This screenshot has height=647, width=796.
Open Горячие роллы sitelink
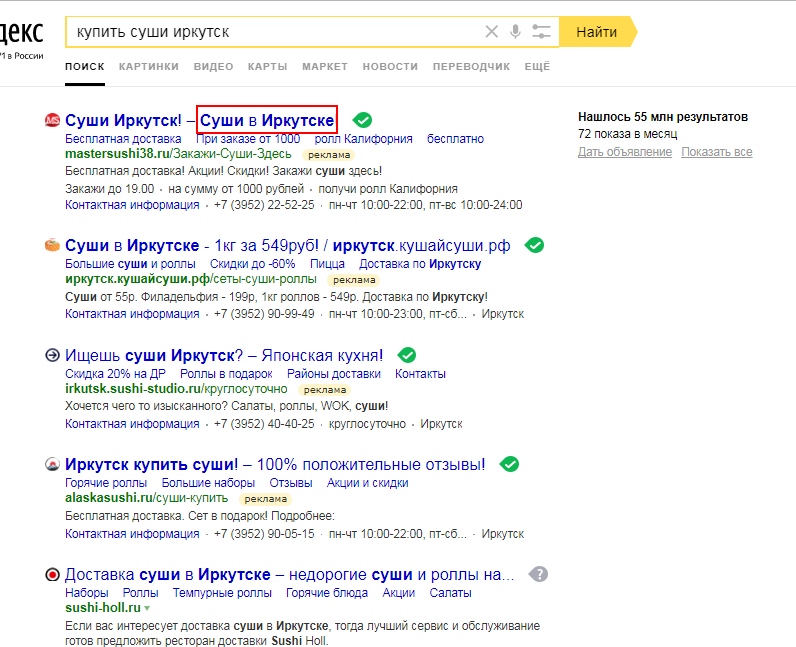(x=106, y=482)
